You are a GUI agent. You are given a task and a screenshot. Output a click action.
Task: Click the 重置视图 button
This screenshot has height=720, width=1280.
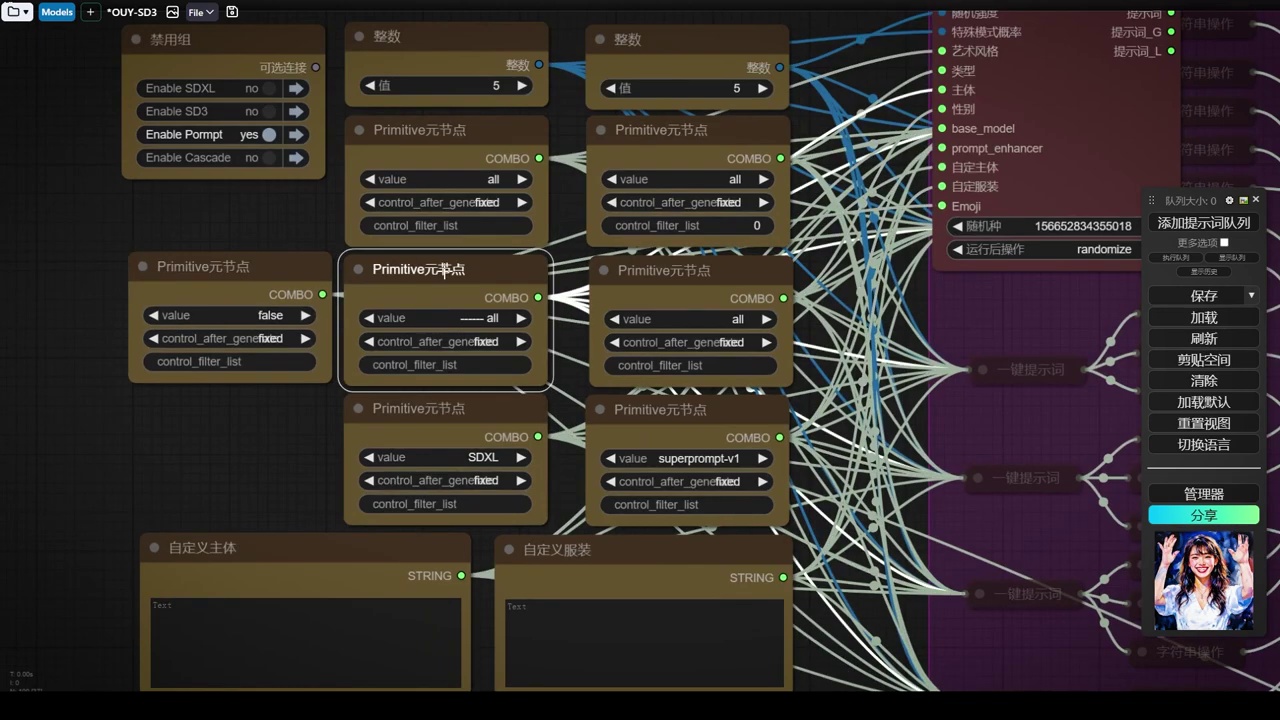1204,423
